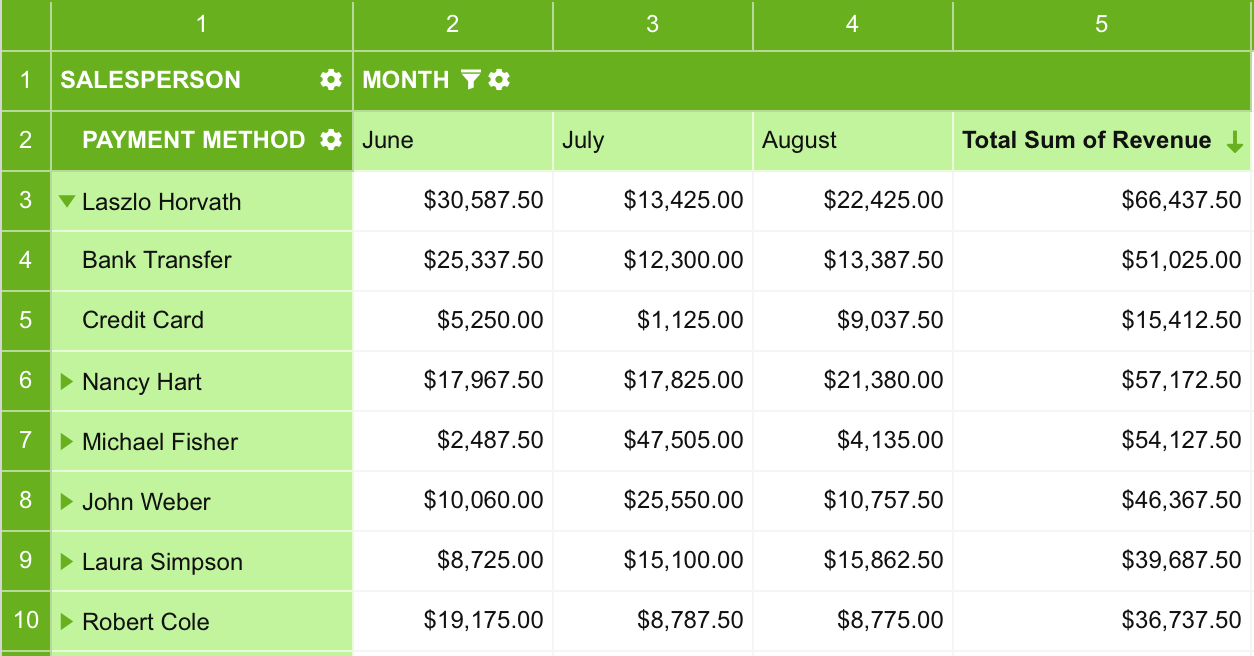Open settings gear on MONTH header
Viewport: 1254px width, 656px height.
[x=497, y=80]
